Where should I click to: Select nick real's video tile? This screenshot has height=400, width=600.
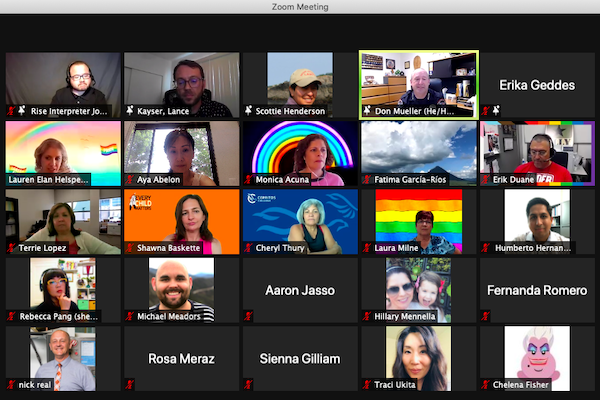tap(63, 358)
